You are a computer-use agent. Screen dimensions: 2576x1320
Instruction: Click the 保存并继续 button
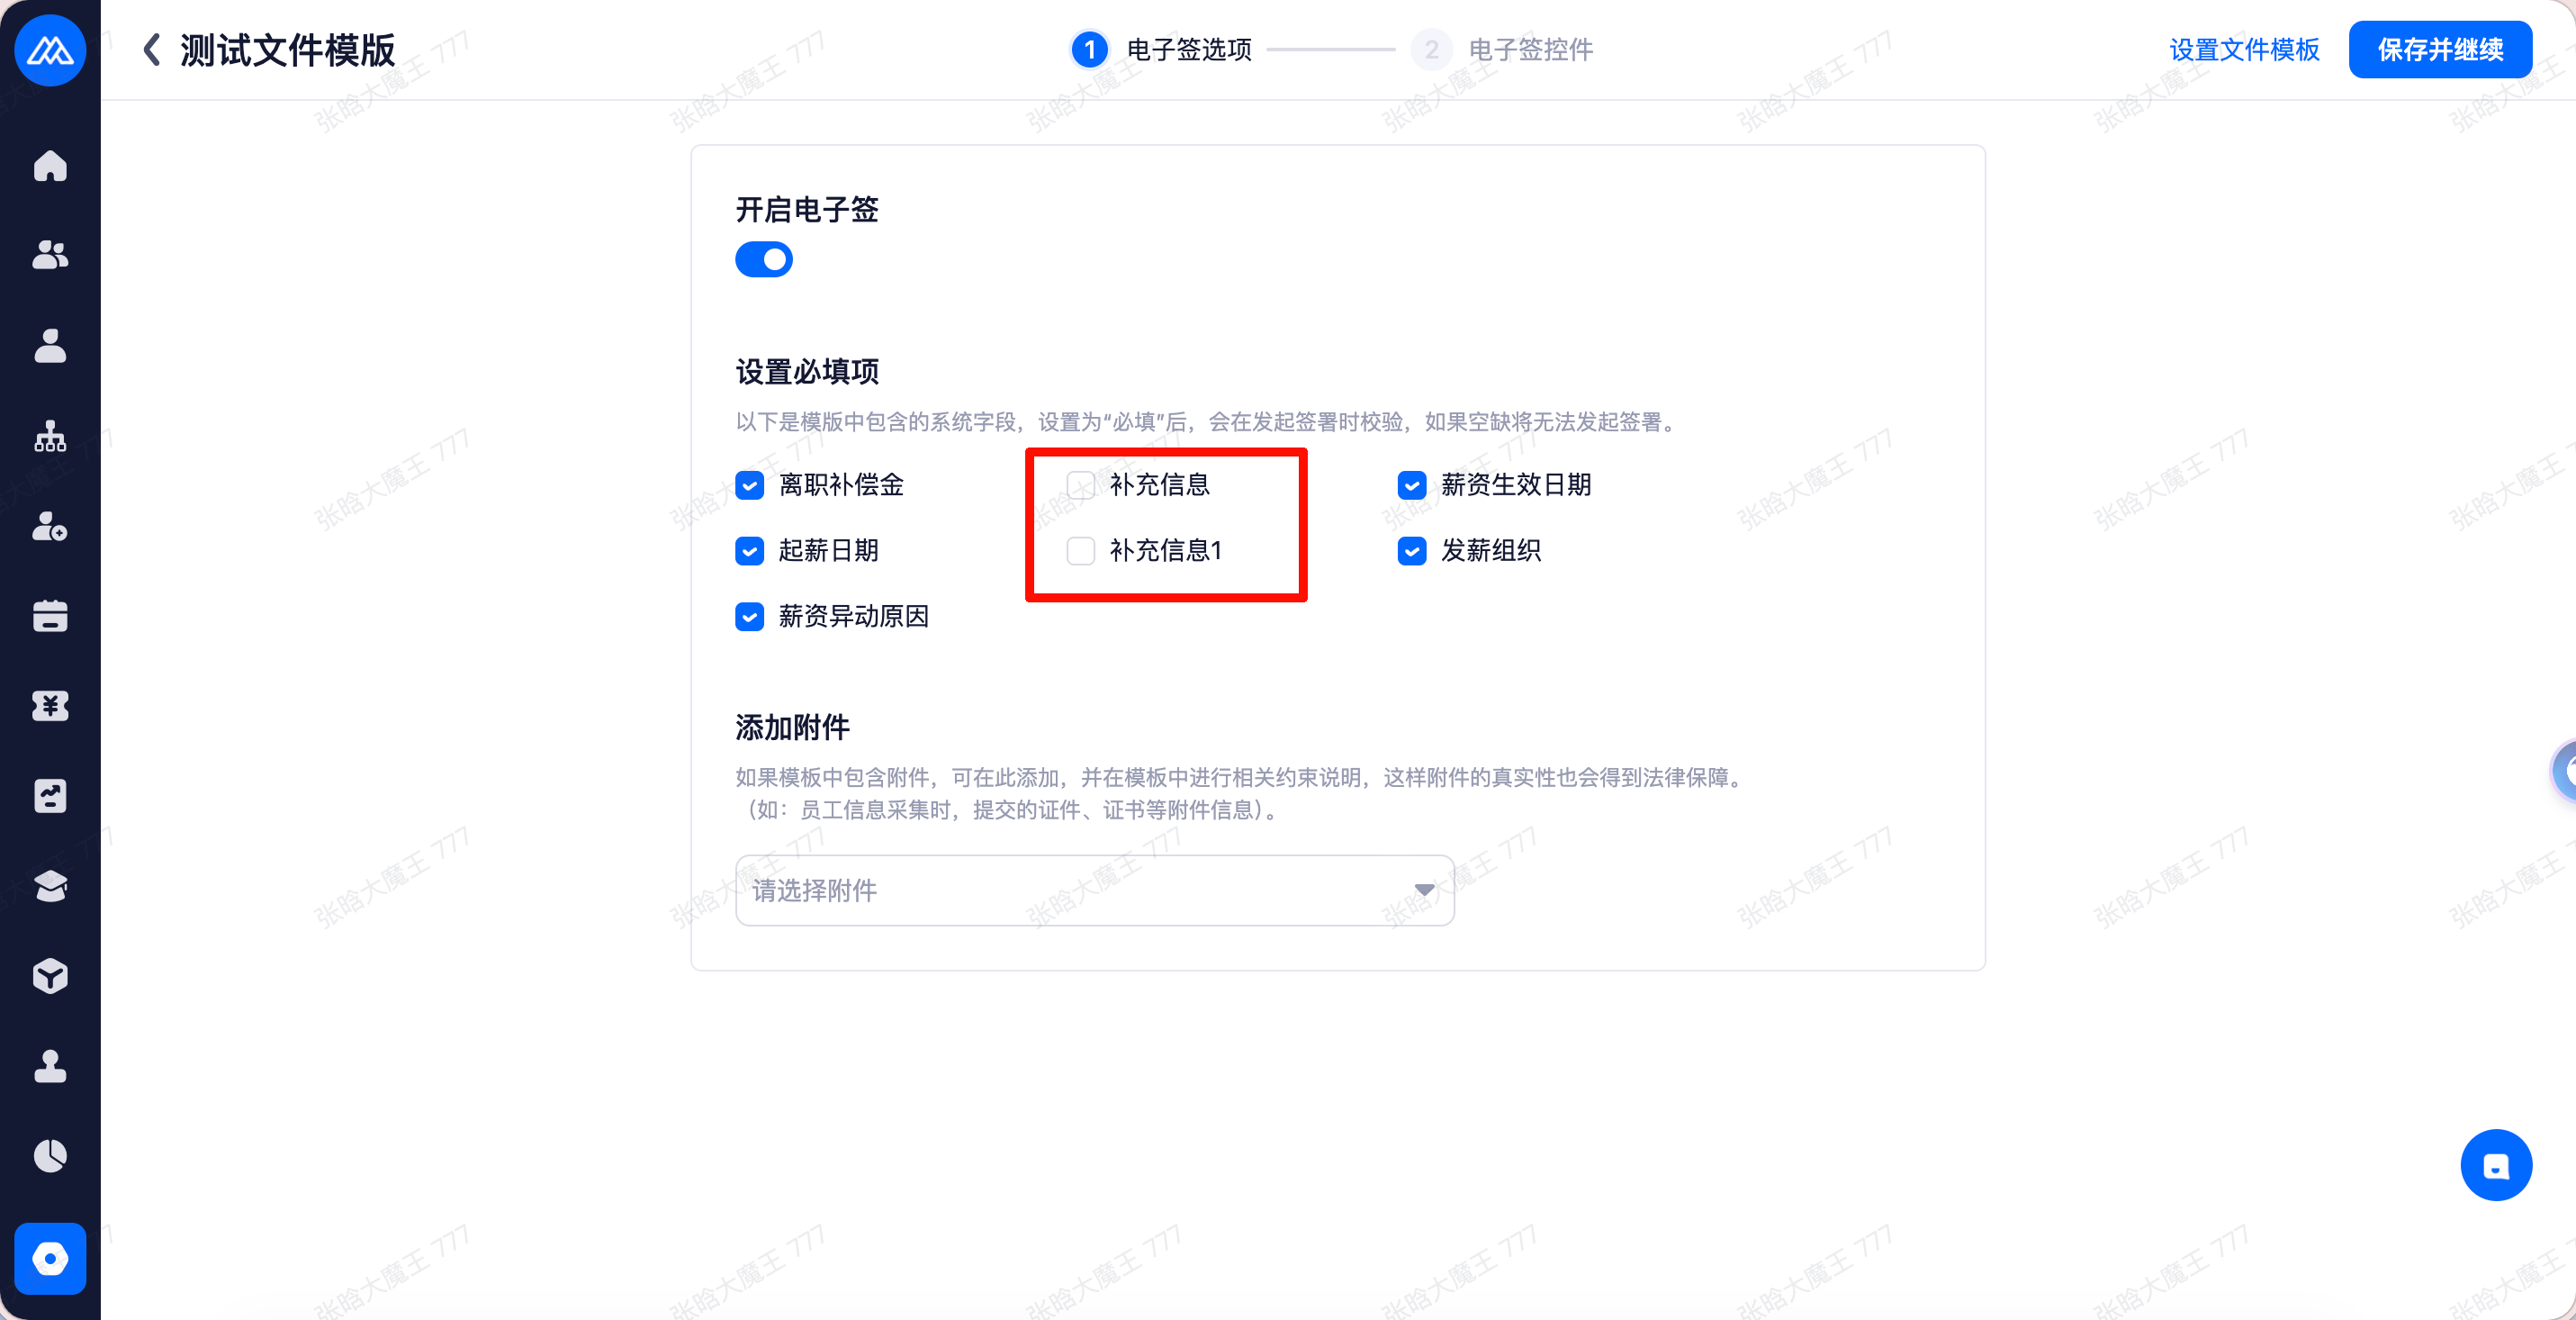pyautogui.click(x=2440, y=49)
